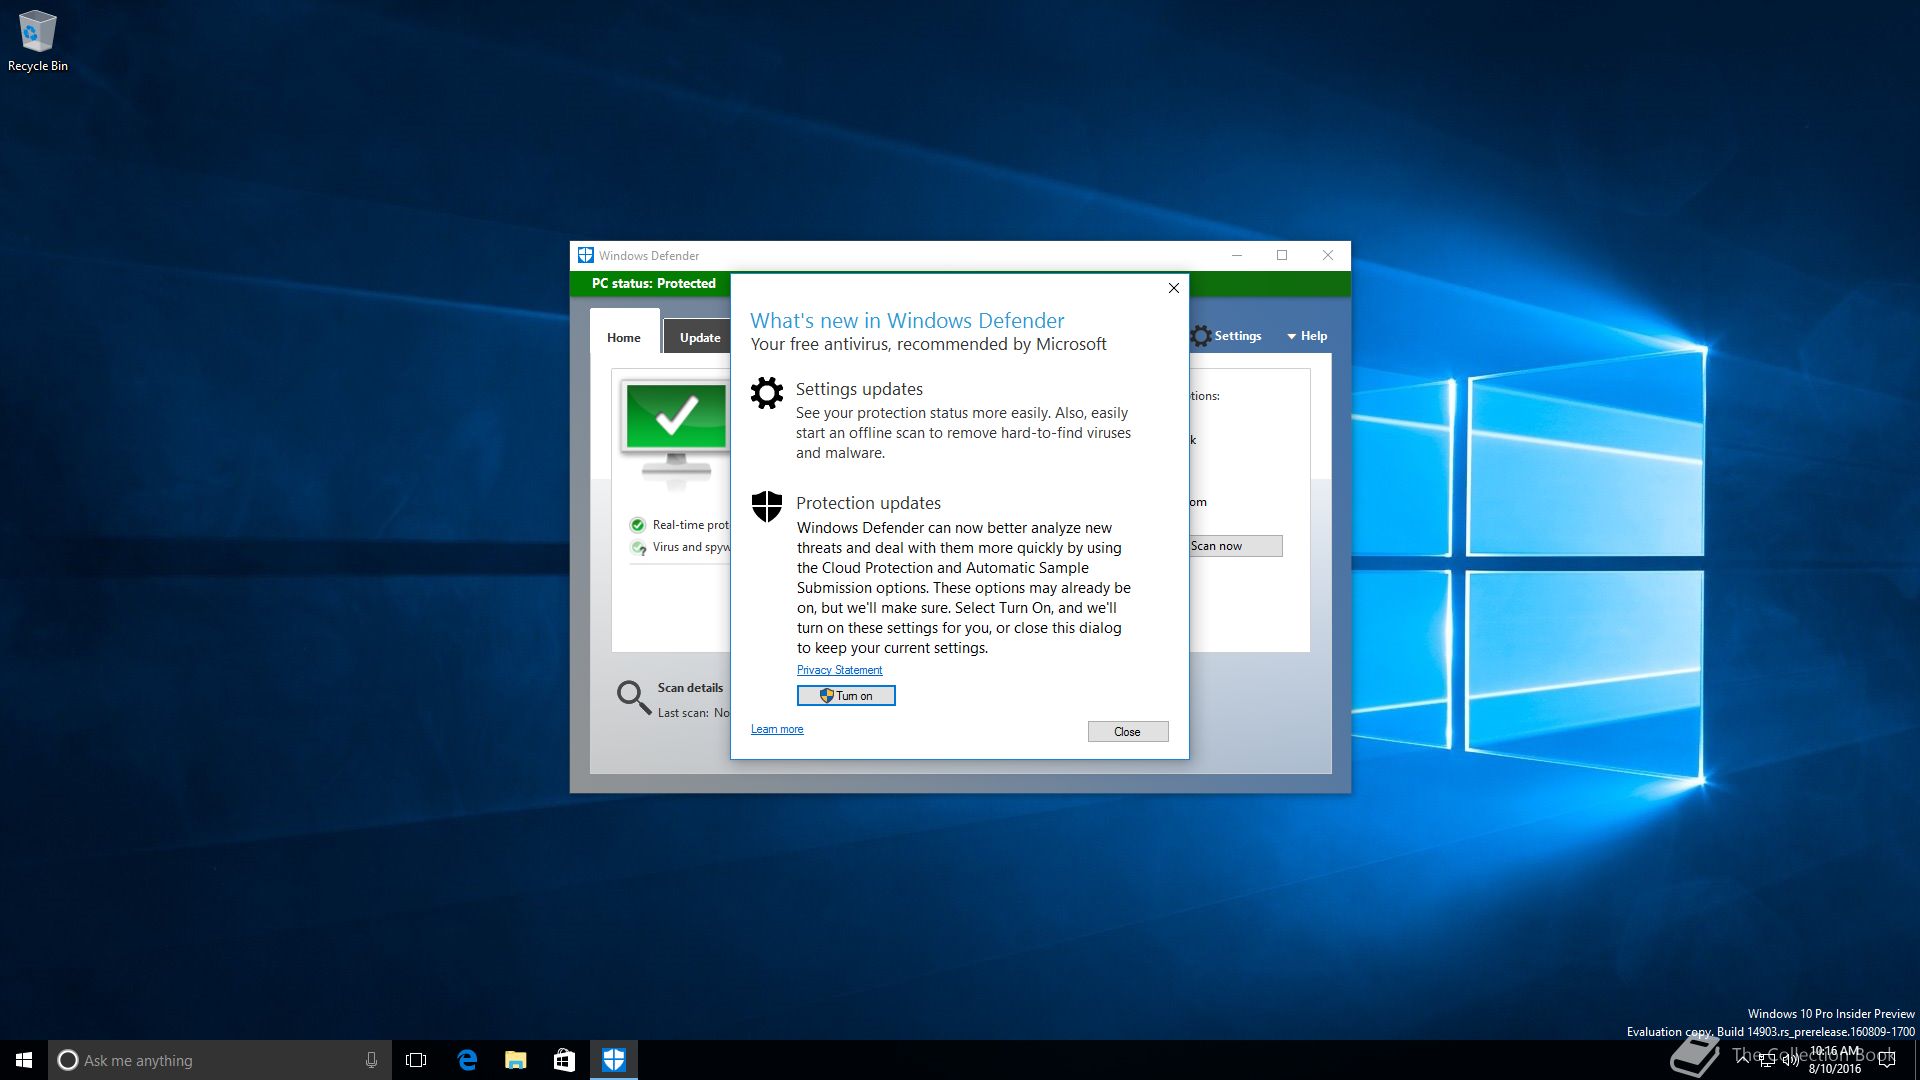Click the Scan now button

pyautogui.click(x=1235, y=546)
